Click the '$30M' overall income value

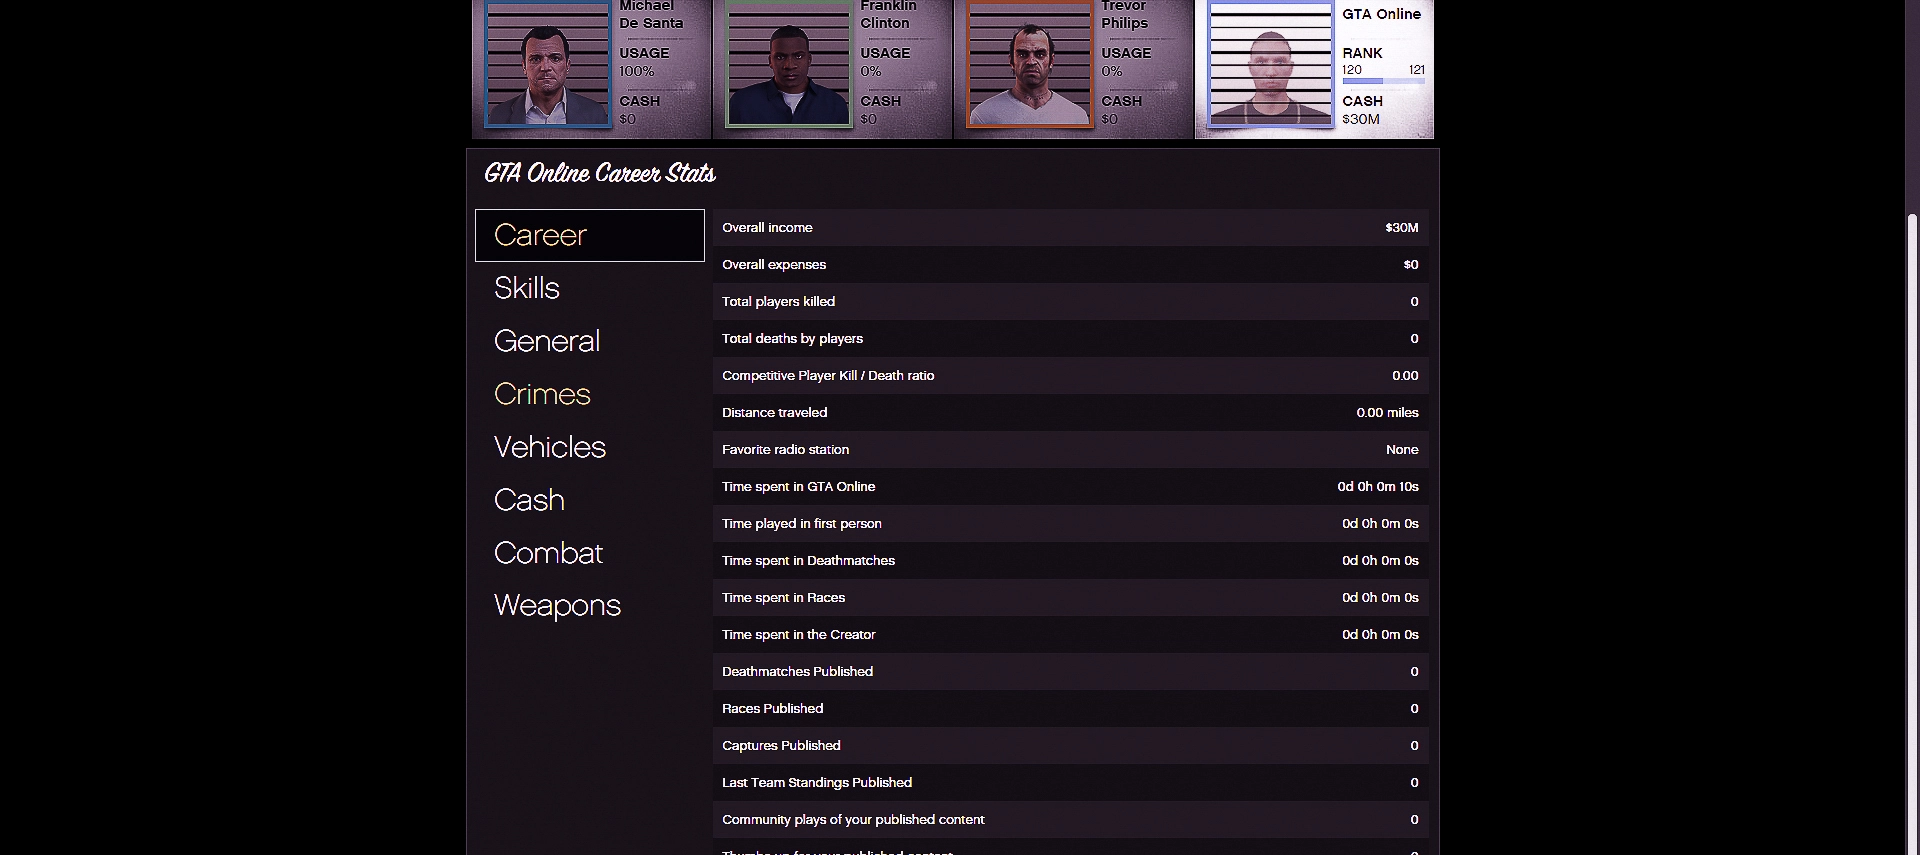tap(1401, 228)
